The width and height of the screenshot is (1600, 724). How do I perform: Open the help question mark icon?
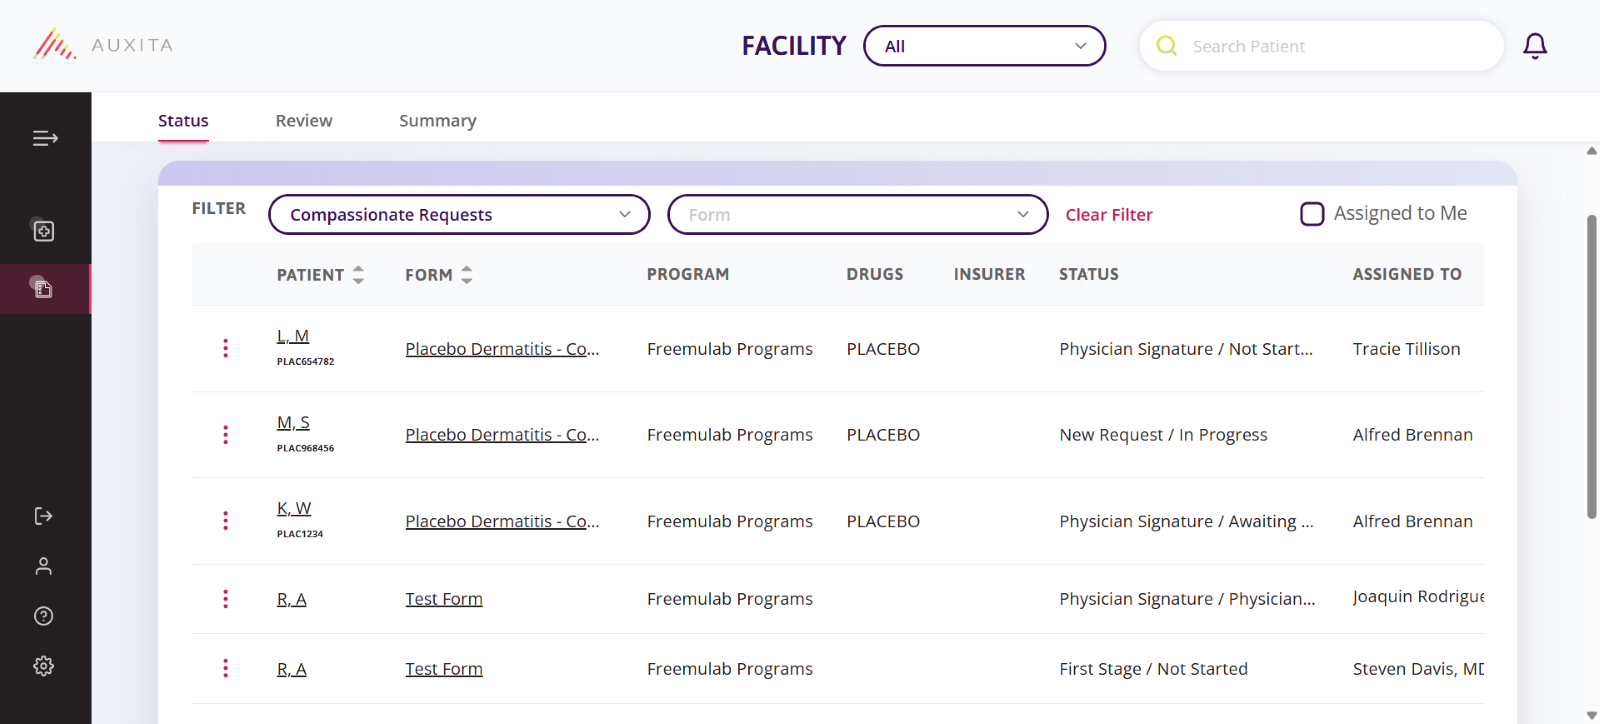pos(43,616)
